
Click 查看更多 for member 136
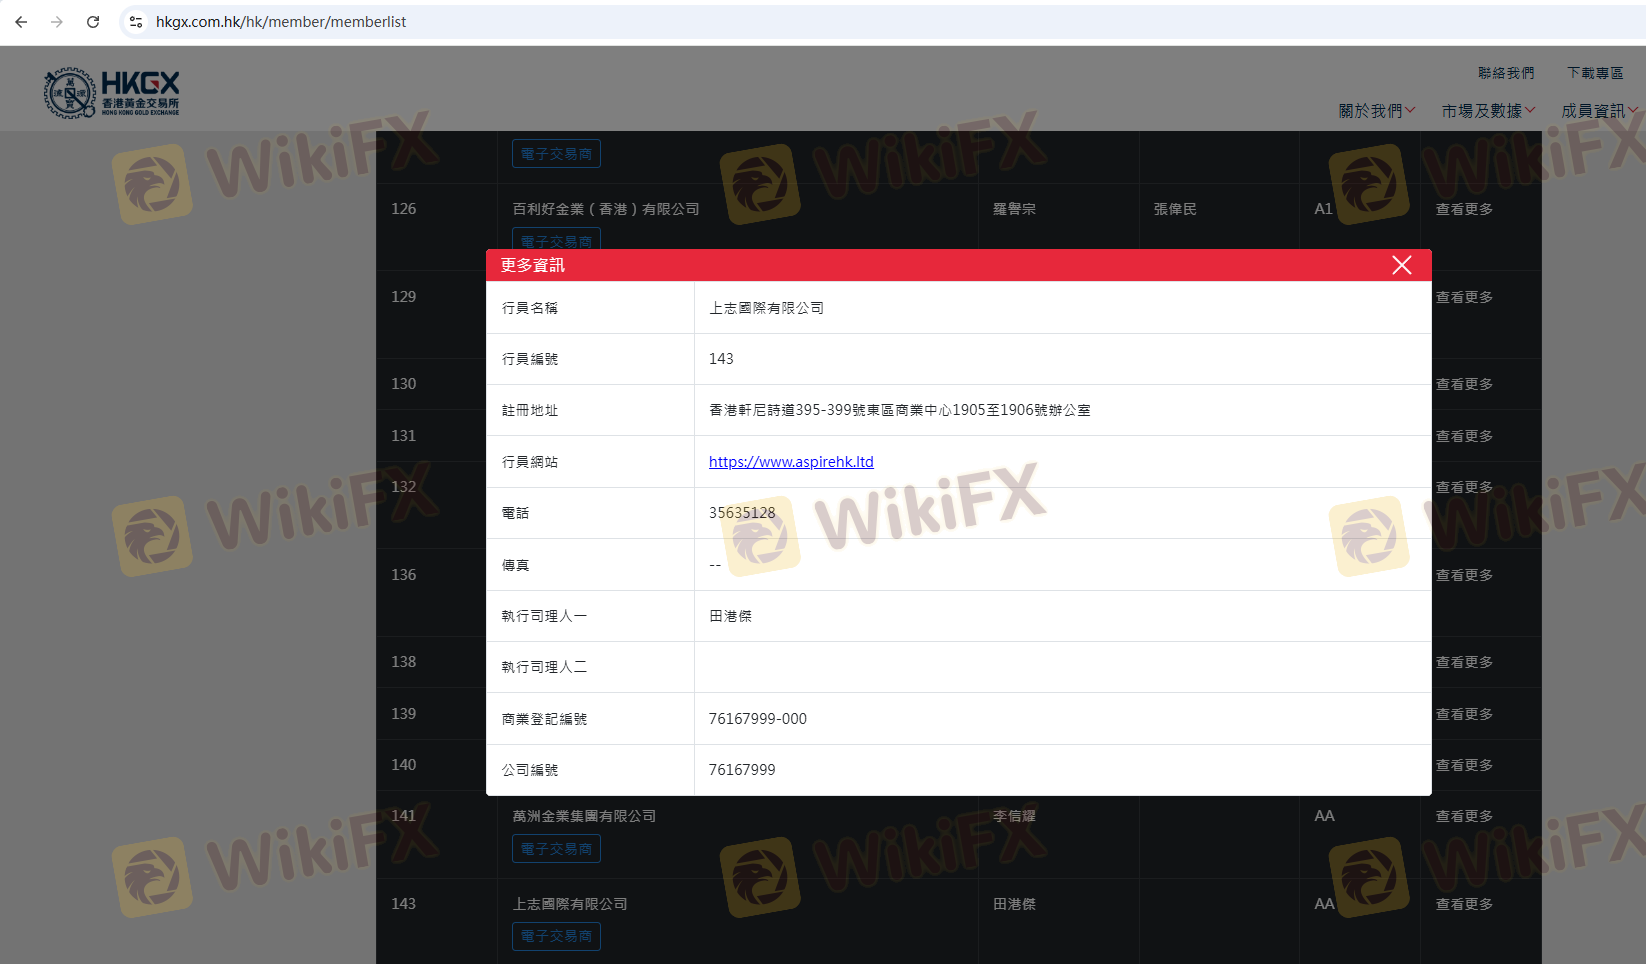point(1464,575)
